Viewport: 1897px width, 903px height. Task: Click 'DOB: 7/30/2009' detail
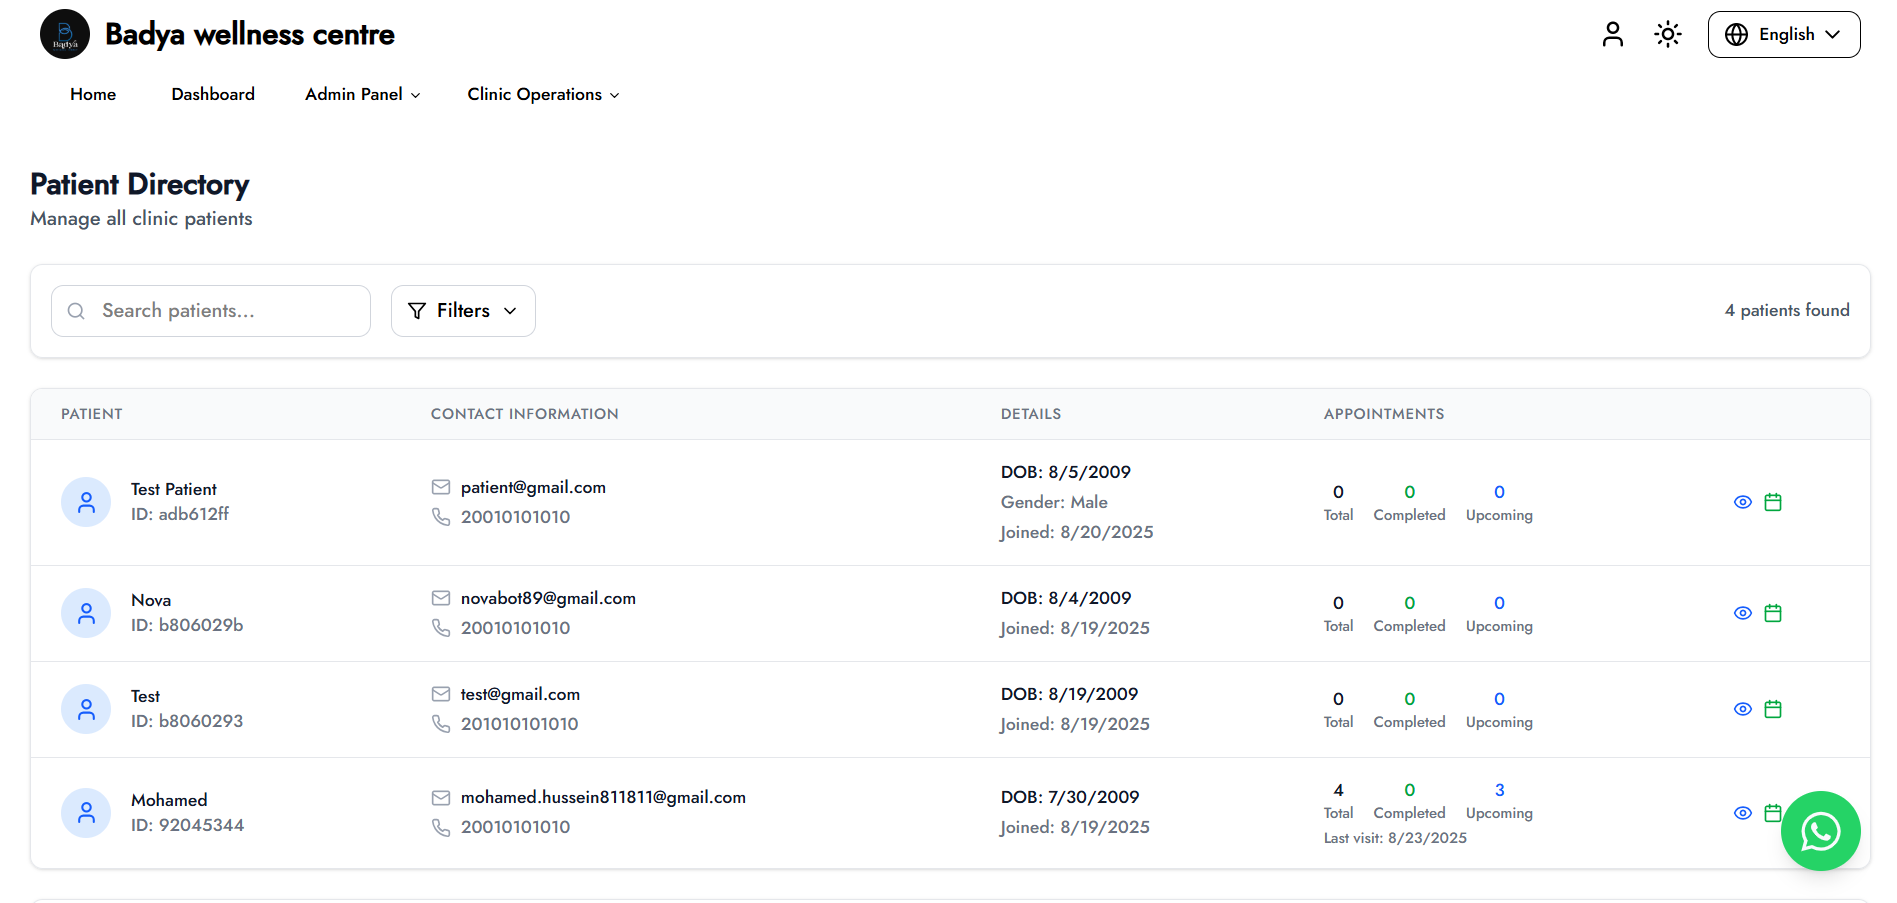pyautogui.click(x=1070, y=797)
